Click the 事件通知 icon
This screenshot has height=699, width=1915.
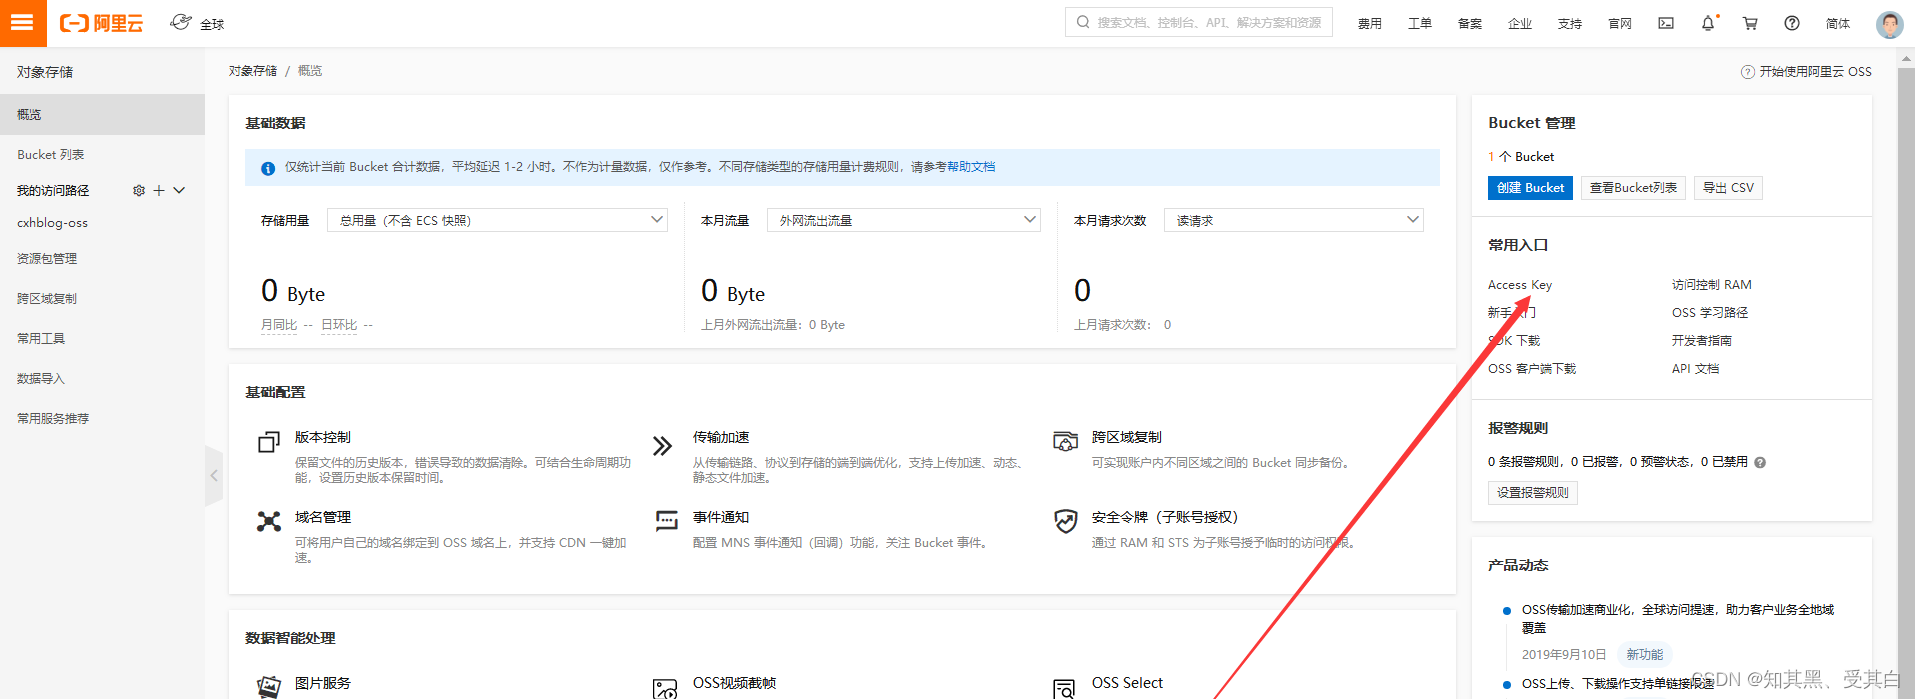click(x=666, y=520)
